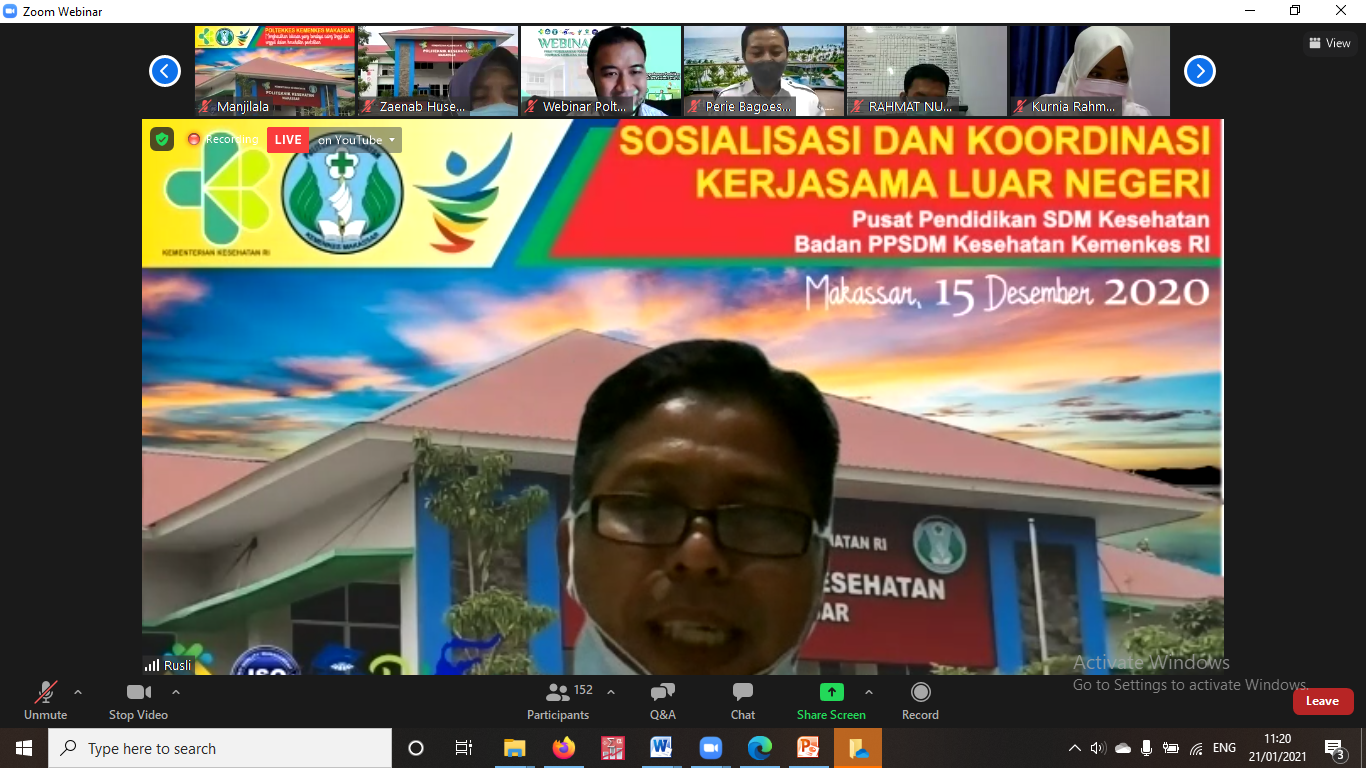The height and width of the screenshot is (768, 1366).
Task: Open the volume control in system tray
Action: (x=1098, y=748)
